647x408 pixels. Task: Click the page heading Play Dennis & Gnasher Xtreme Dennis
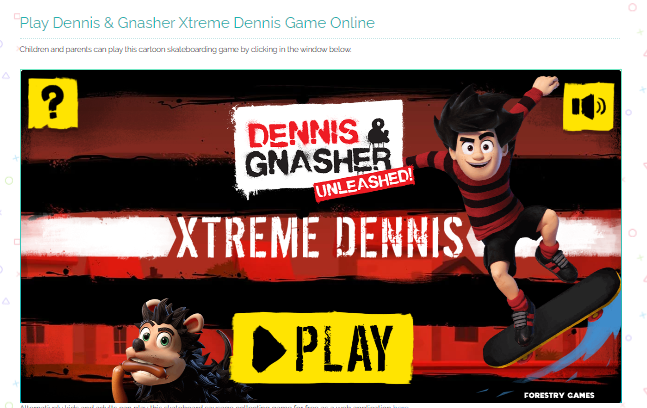[197, 23]
